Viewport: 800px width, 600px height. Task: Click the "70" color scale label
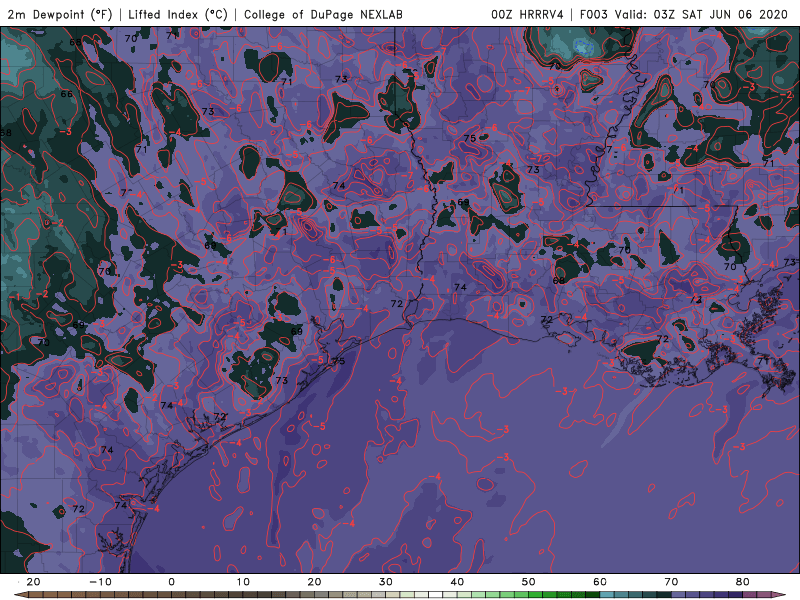pyautogui.click(x=671, y=582)
